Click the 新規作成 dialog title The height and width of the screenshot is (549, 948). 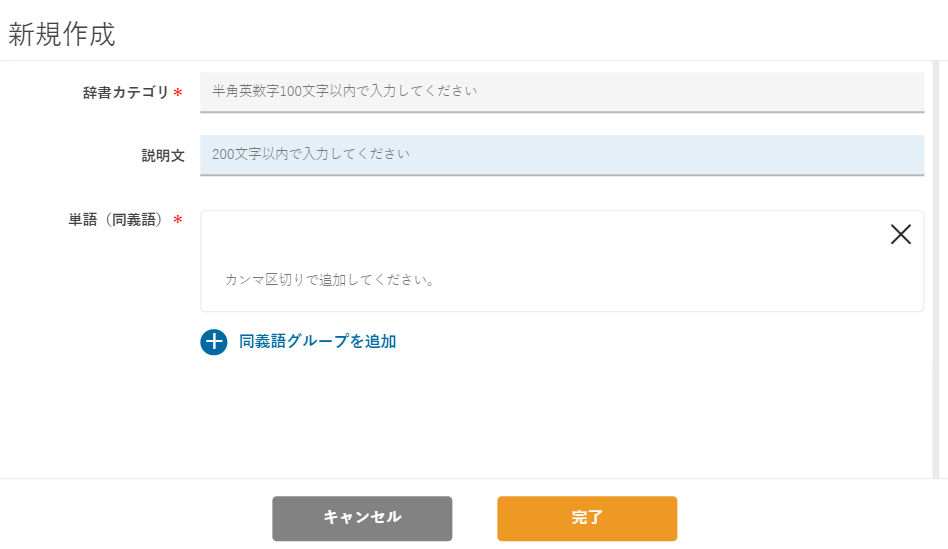point(62,34)
